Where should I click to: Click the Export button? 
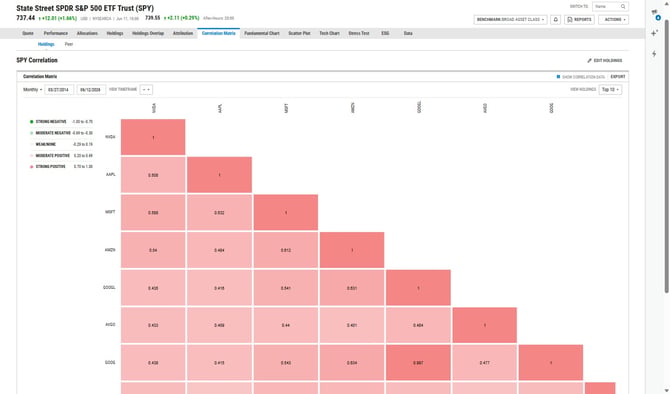click(x=618, y=77)
